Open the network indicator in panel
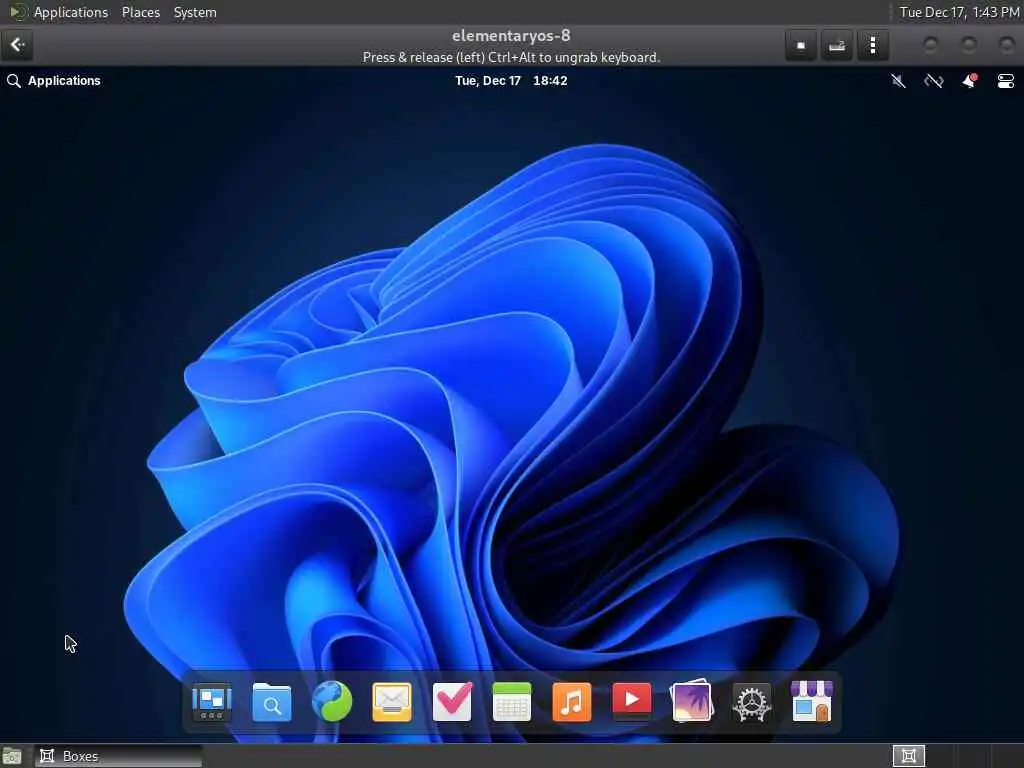The width and height of the screenshot is (1024, 768). point(934,81)
